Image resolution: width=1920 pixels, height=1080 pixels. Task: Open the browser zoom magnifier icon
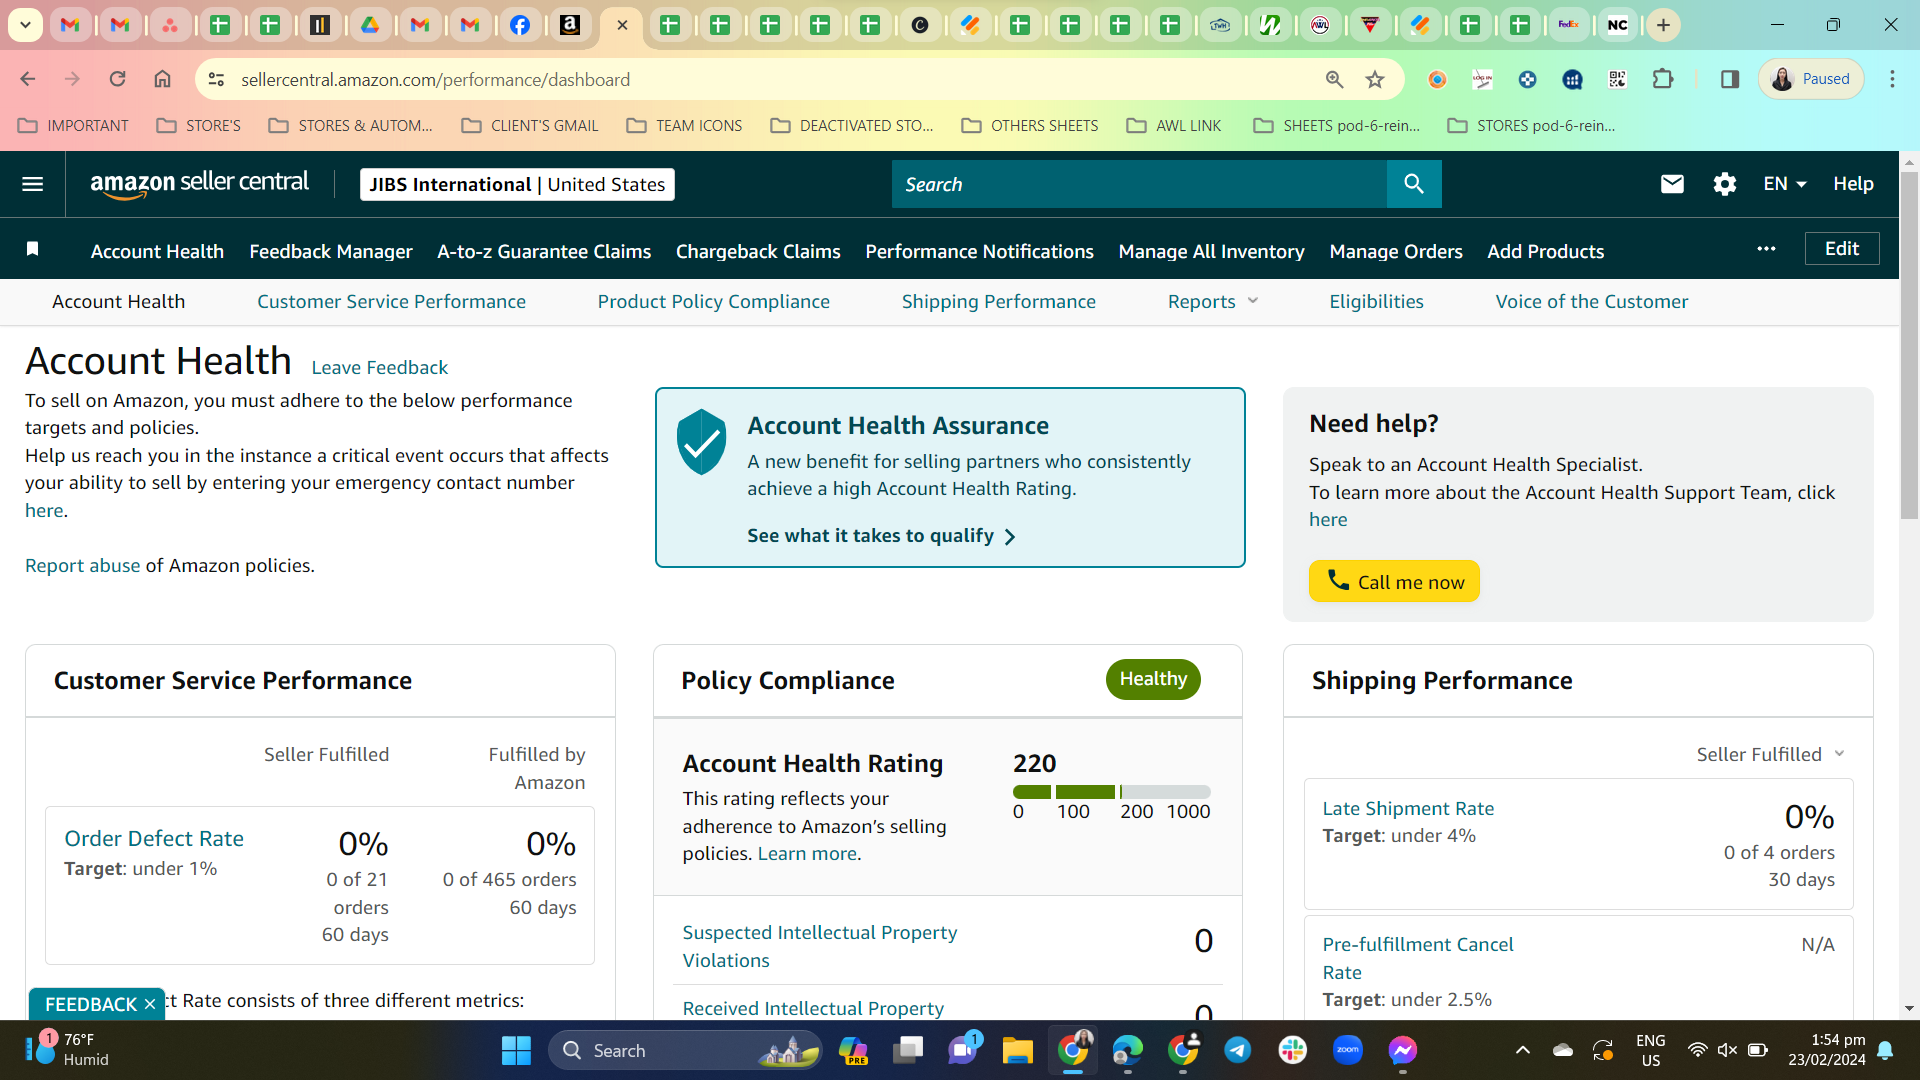[x=1334, y=79]
